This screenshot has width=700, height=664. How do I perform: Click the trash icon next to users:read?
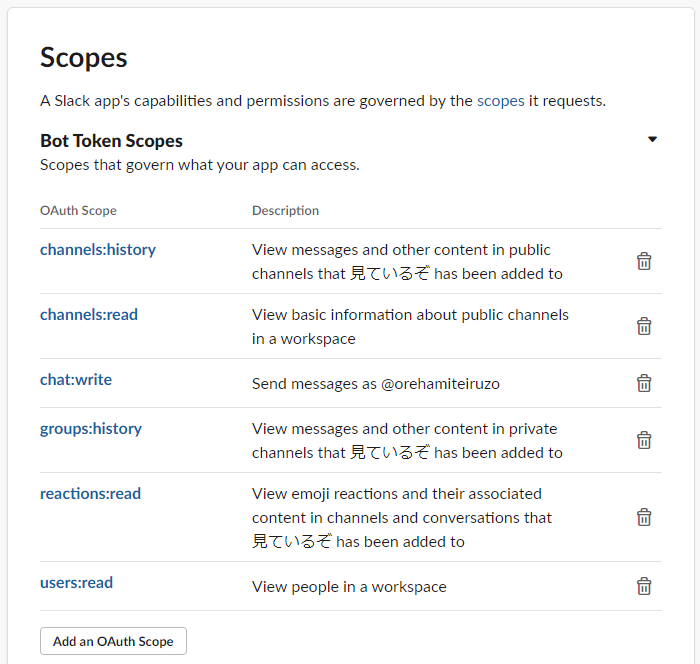[644, 586]
